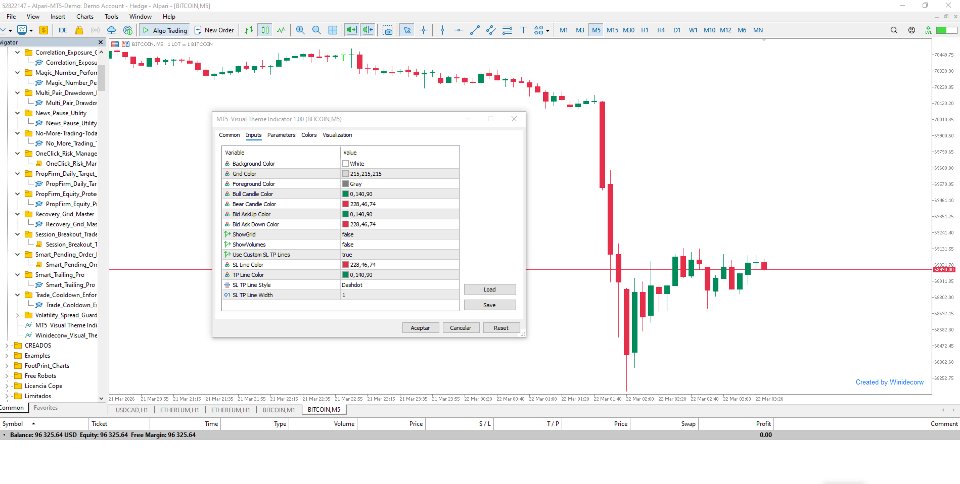Toggle the Algo Trading button
This screenshot has width=960, height=484.
pos(164,30)
